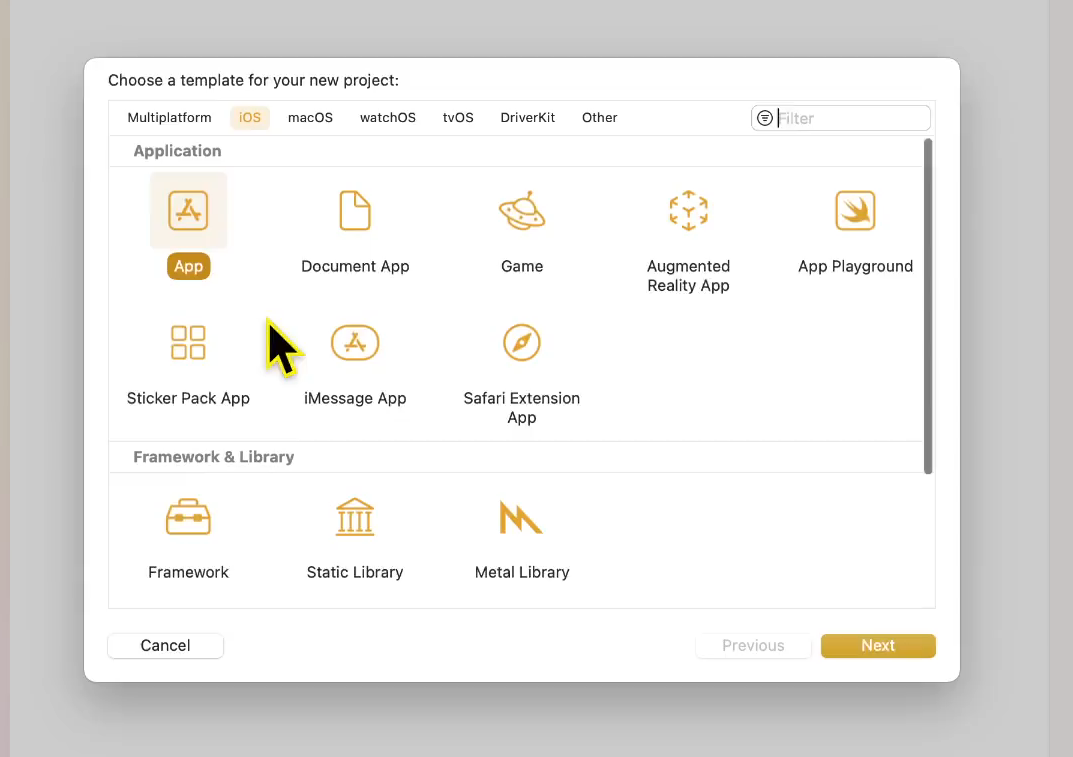The width and height of the screenshot is (1073, 757).
Task: Open the tvOS platform tab
Action: 458,118
